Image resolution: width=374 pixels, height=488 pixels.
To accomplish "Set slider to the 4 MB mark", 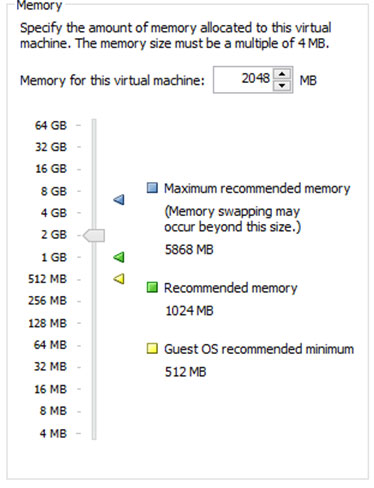I will 94,433.
